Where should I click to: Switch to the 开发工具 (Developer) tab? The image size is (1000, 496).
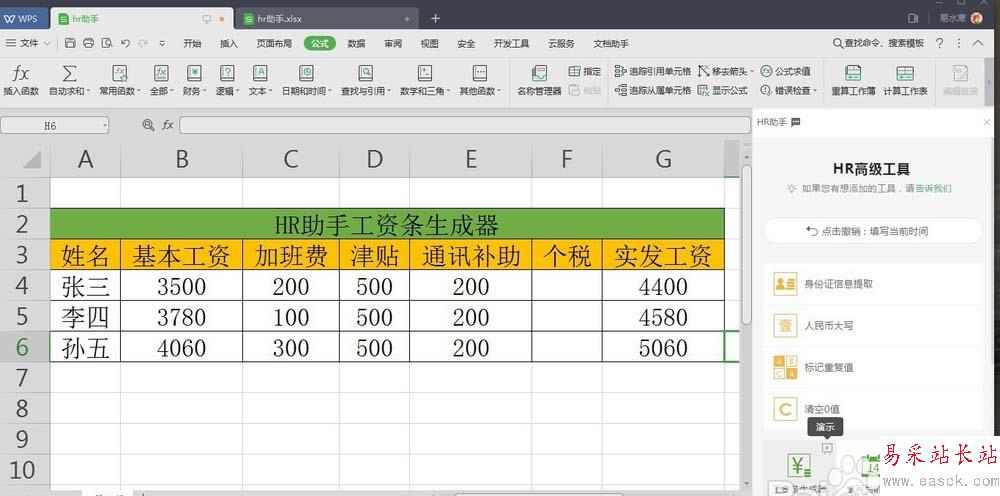511,43
